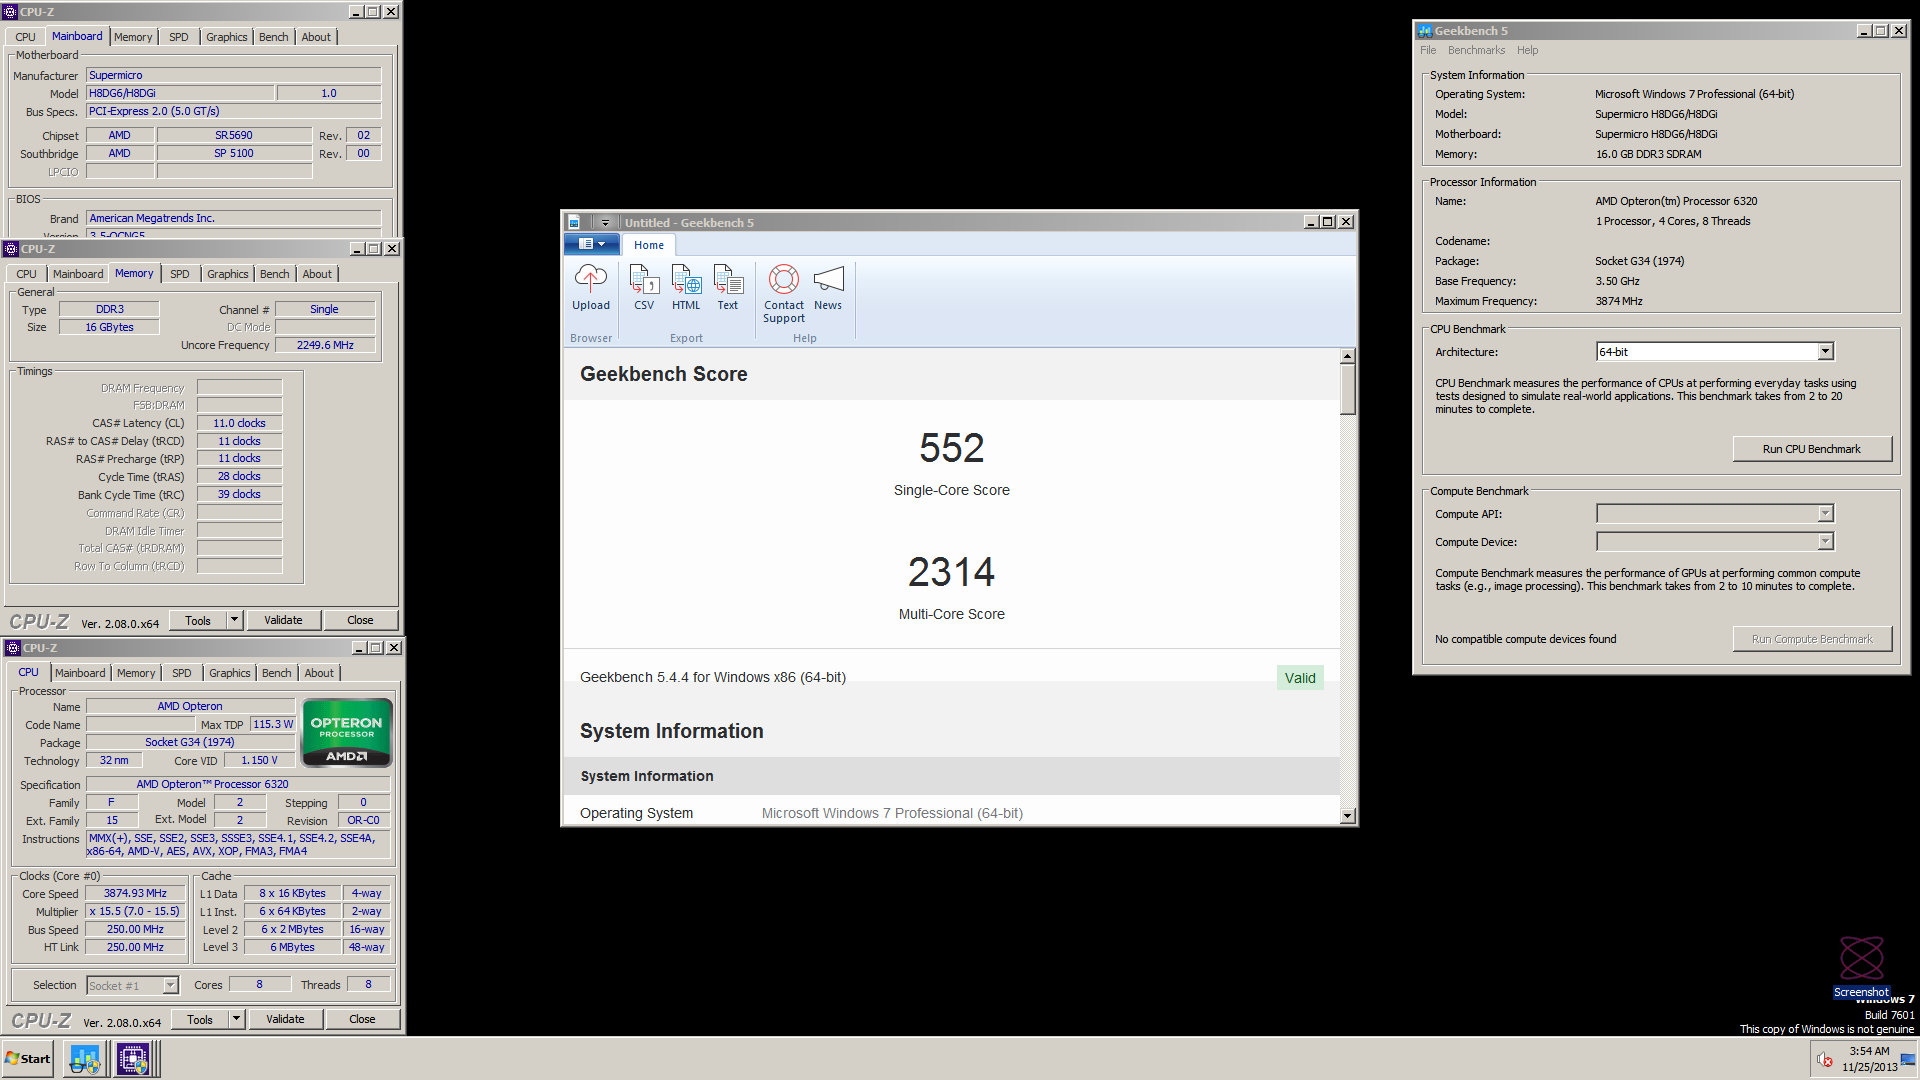Export results as Text
Screen dimensions: 1920x1080
pos(728,288)
